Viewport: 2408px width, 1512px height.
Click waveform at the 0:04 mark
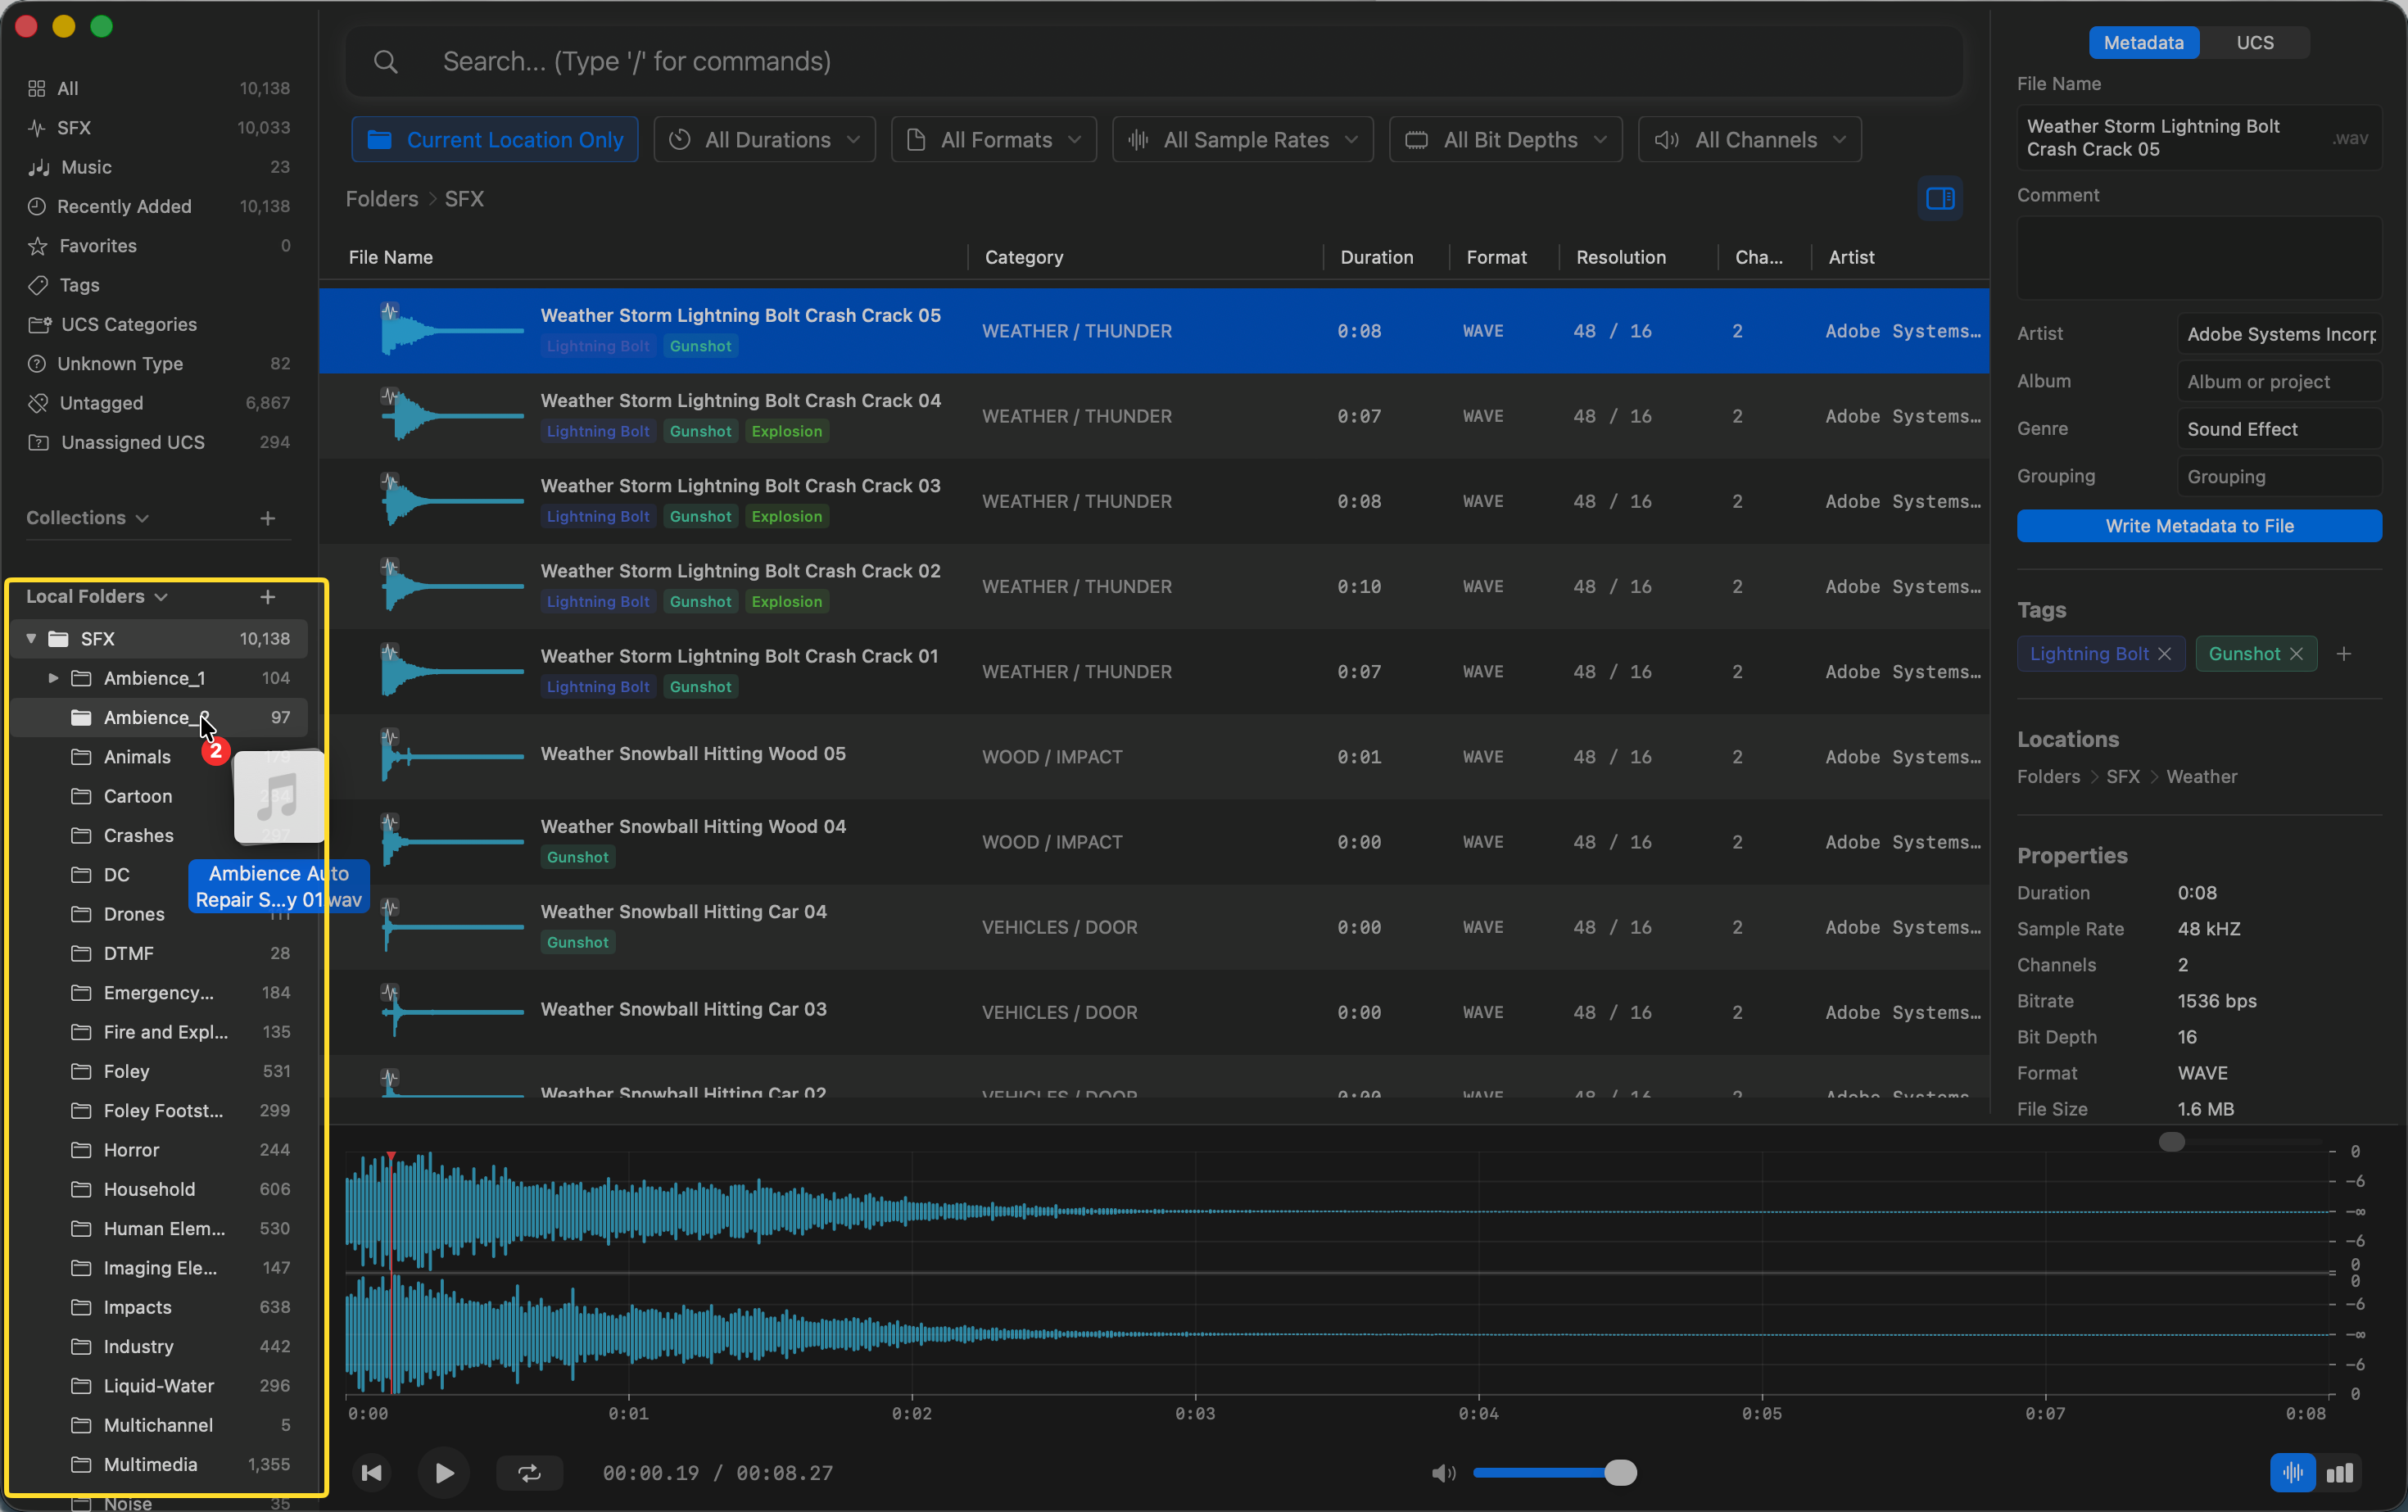pos(1478,1272)
